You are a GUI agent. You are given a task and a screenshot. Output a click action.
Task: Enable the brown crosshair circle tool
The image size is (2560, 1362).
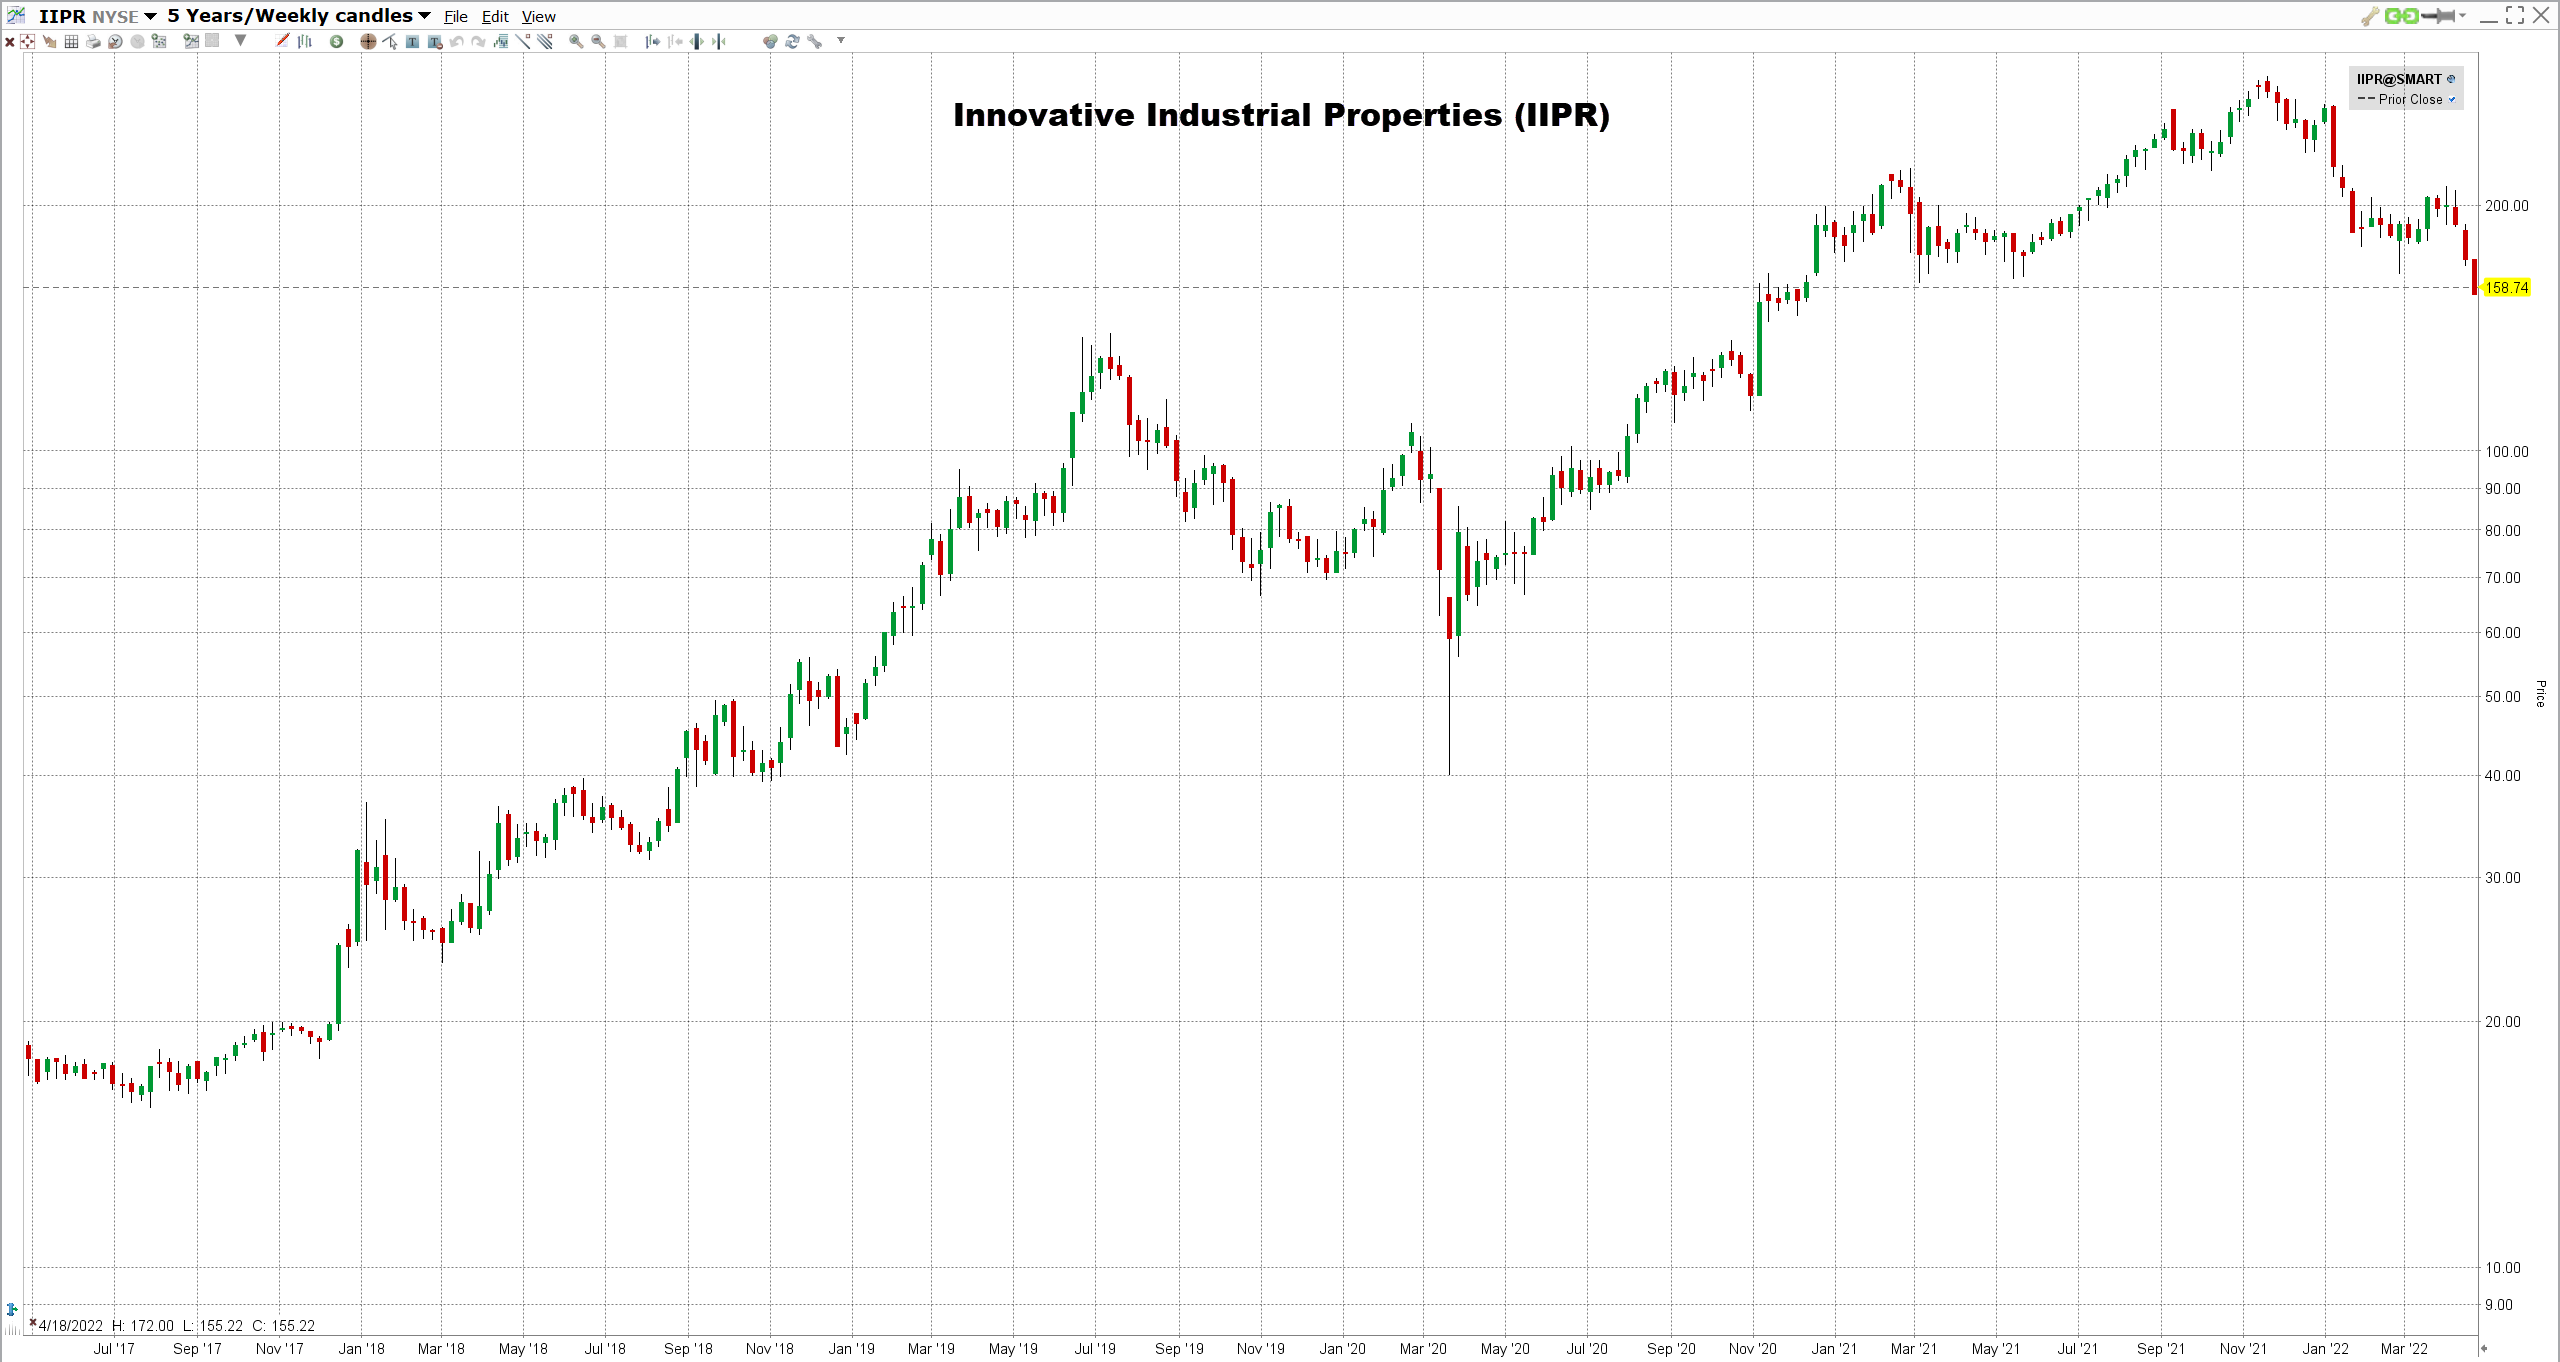point(368,41)
